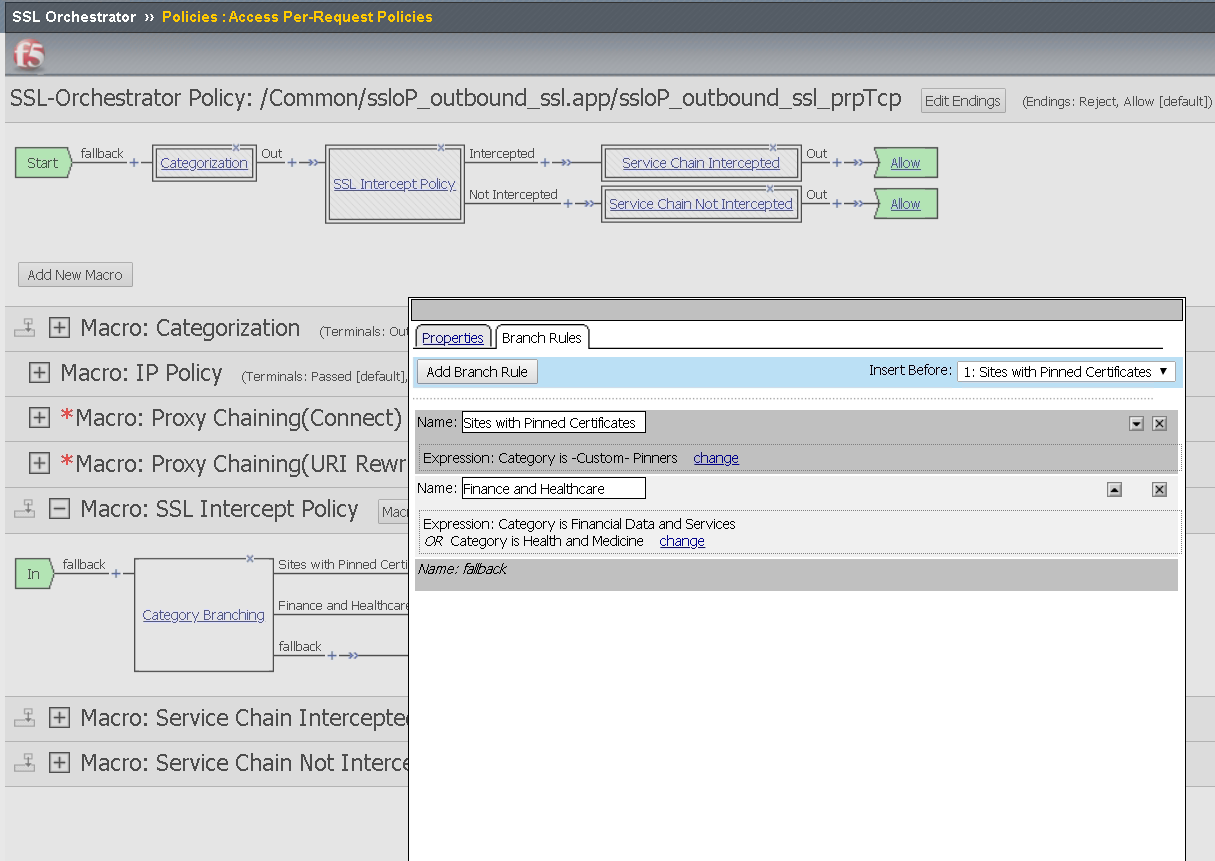Image resolution: width=1215 pixels, height=861 pixels.
Task: Click the '(Endings: Reject, Allow [default])' text
Action: point(1117,102)
